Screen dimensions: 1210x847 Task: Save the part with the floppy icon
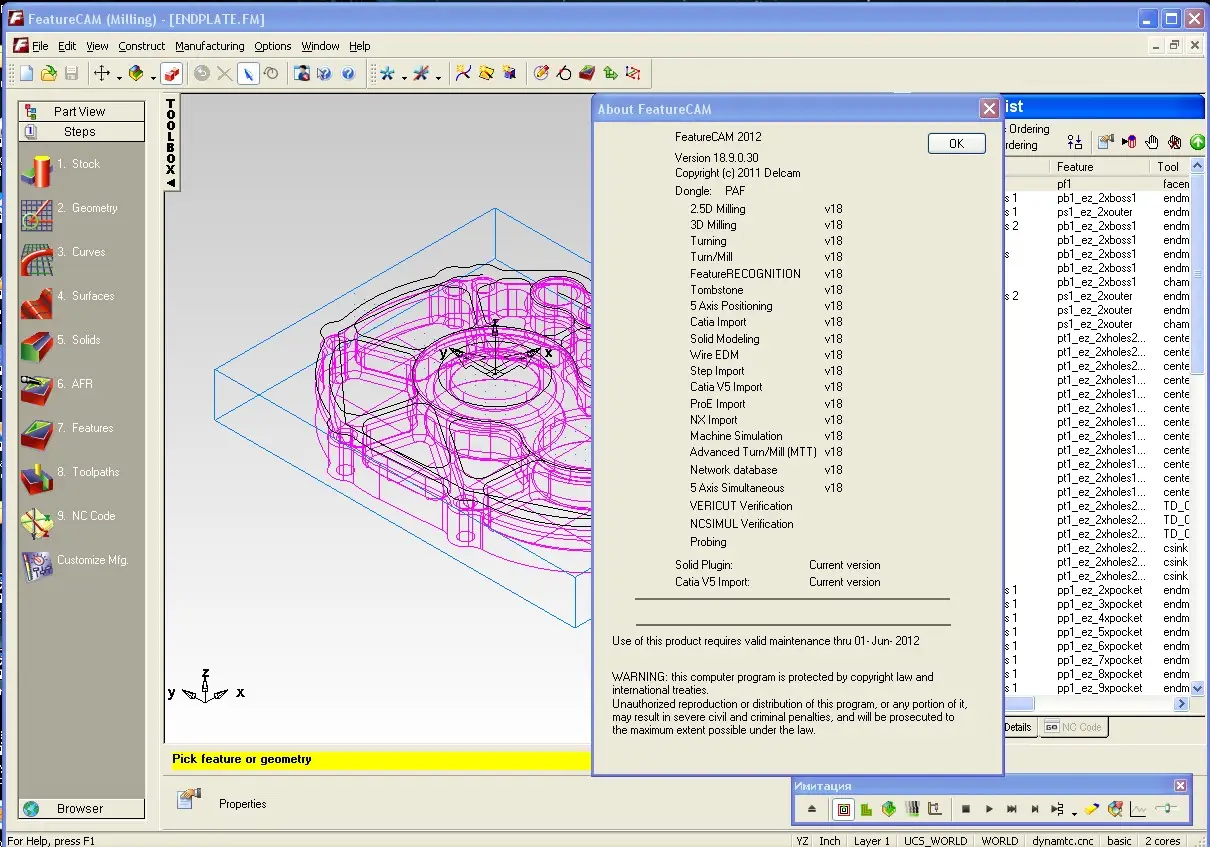click(71, 73)
